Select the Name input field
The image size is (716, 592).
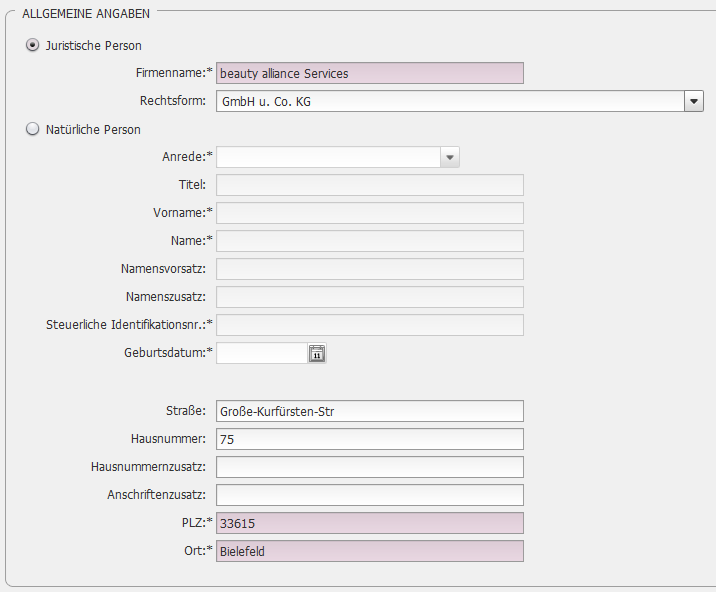[x=370, y=241]
